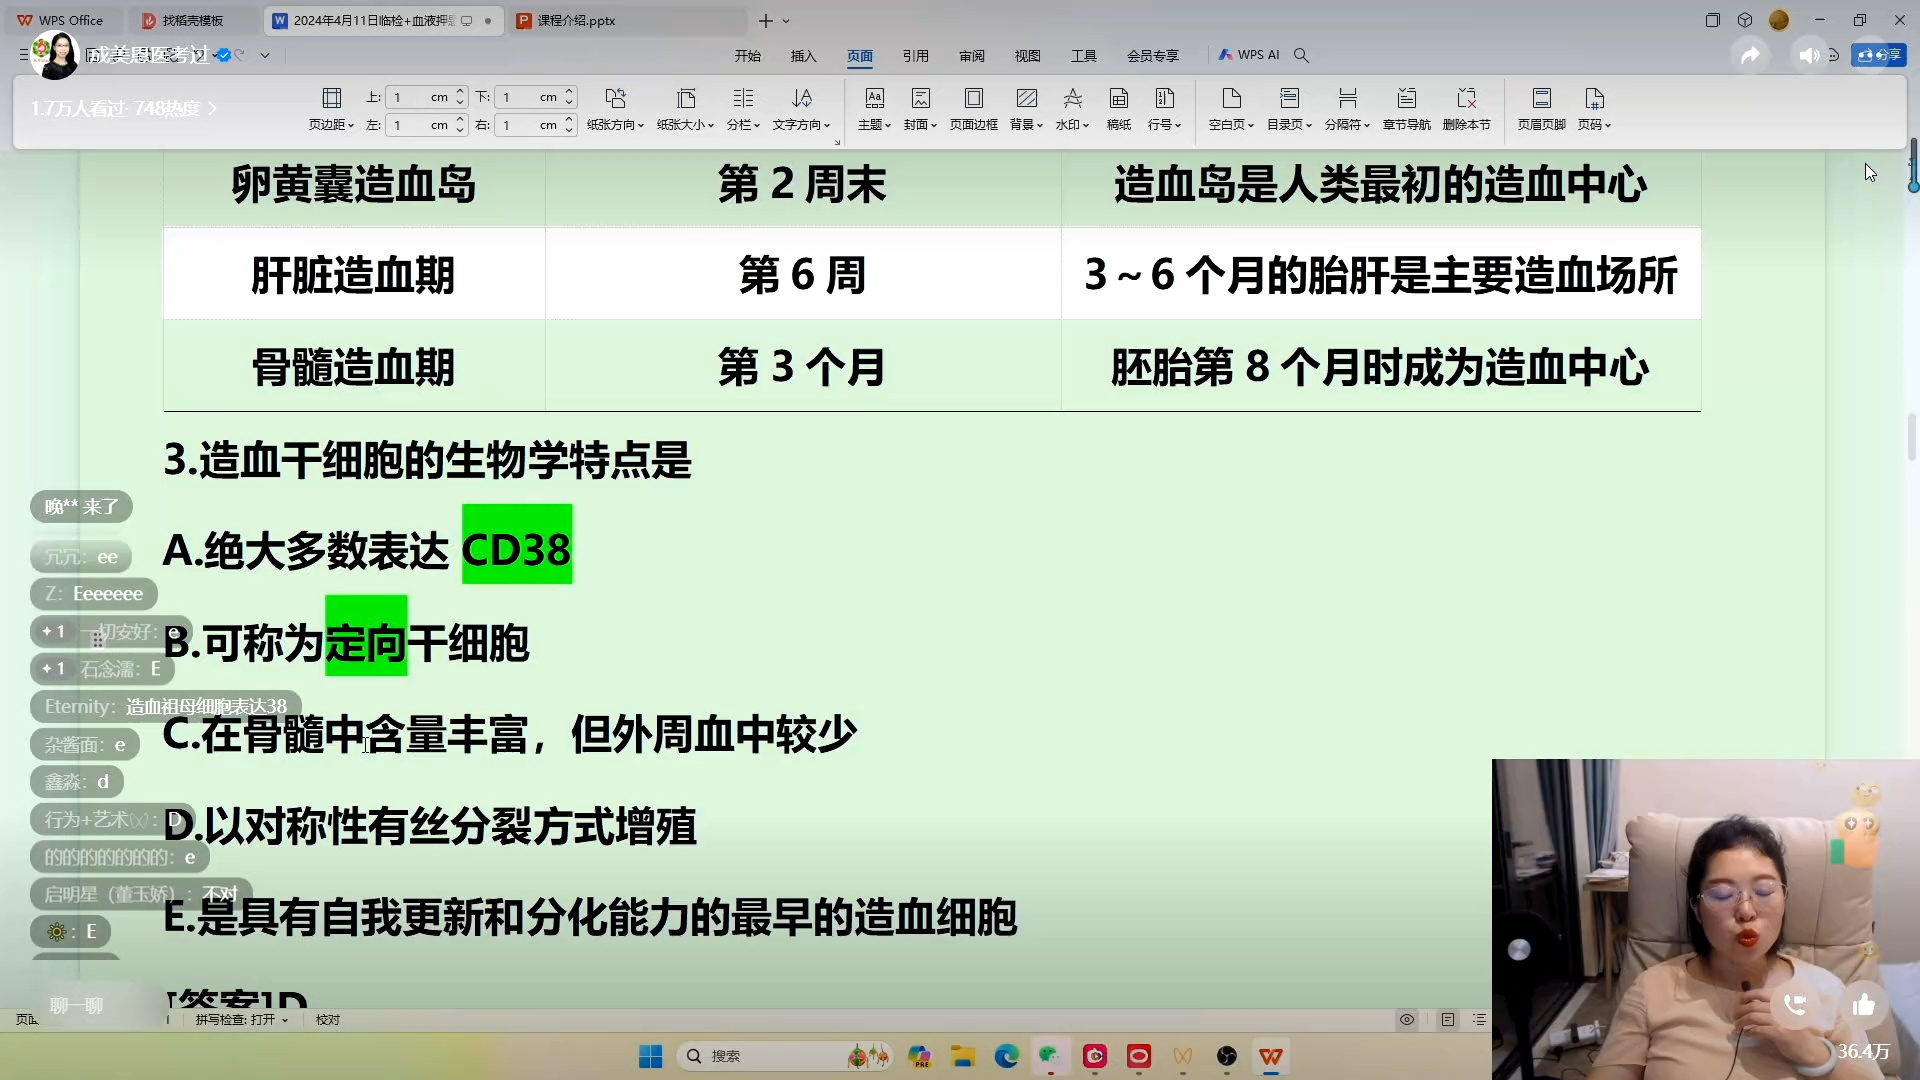This screenshot has width=1920, height=1080.
Task: Open the new tab dropdown arrow beside plus
Action: pos(787,21)
